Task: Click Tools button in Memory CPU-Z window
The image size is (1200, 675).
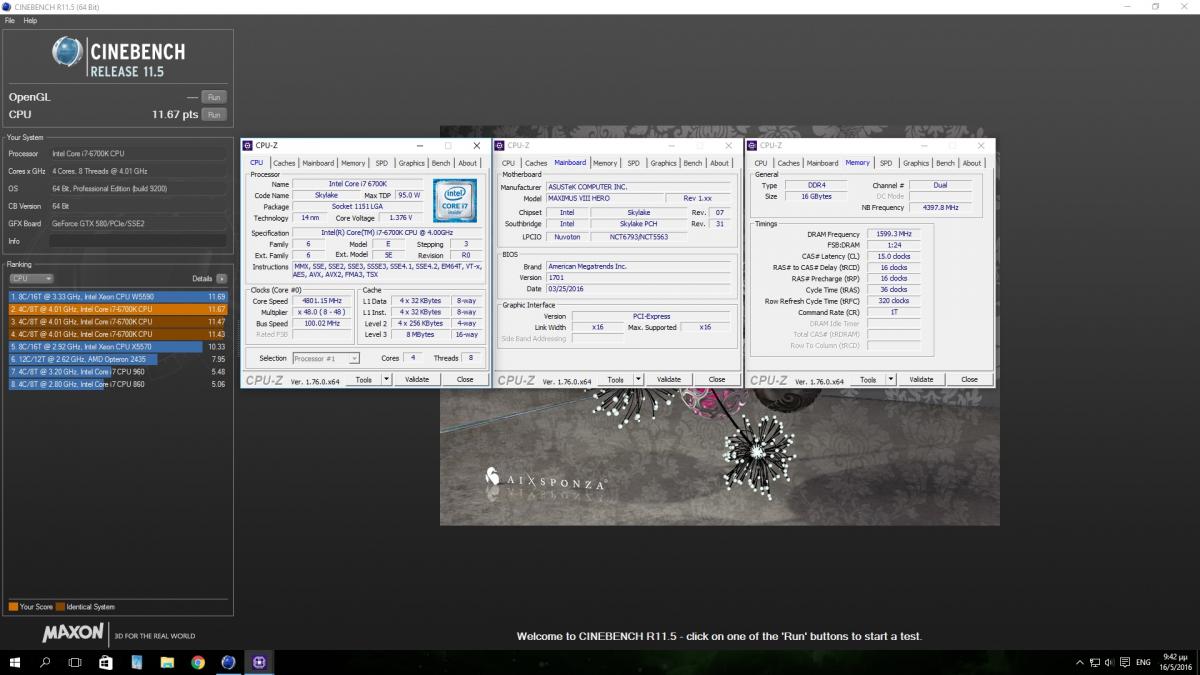Action: pyautogui.click(x=867, y=379)
